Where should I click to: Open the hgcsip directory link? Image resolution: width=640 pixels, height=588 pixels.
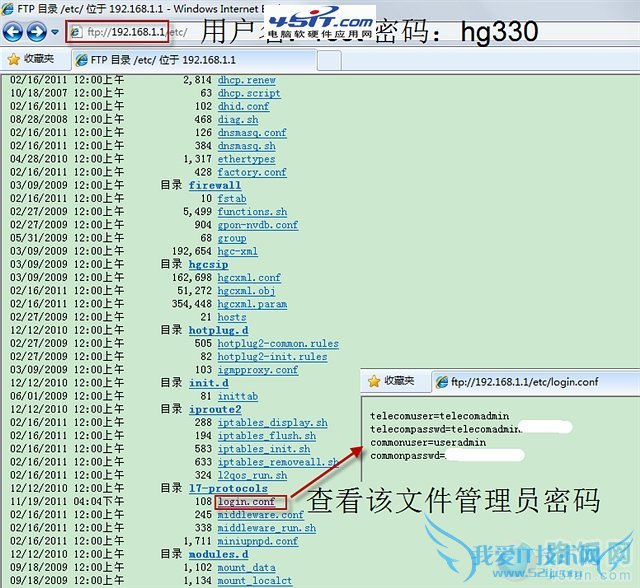pyautogui.click(x=209, y=264)
